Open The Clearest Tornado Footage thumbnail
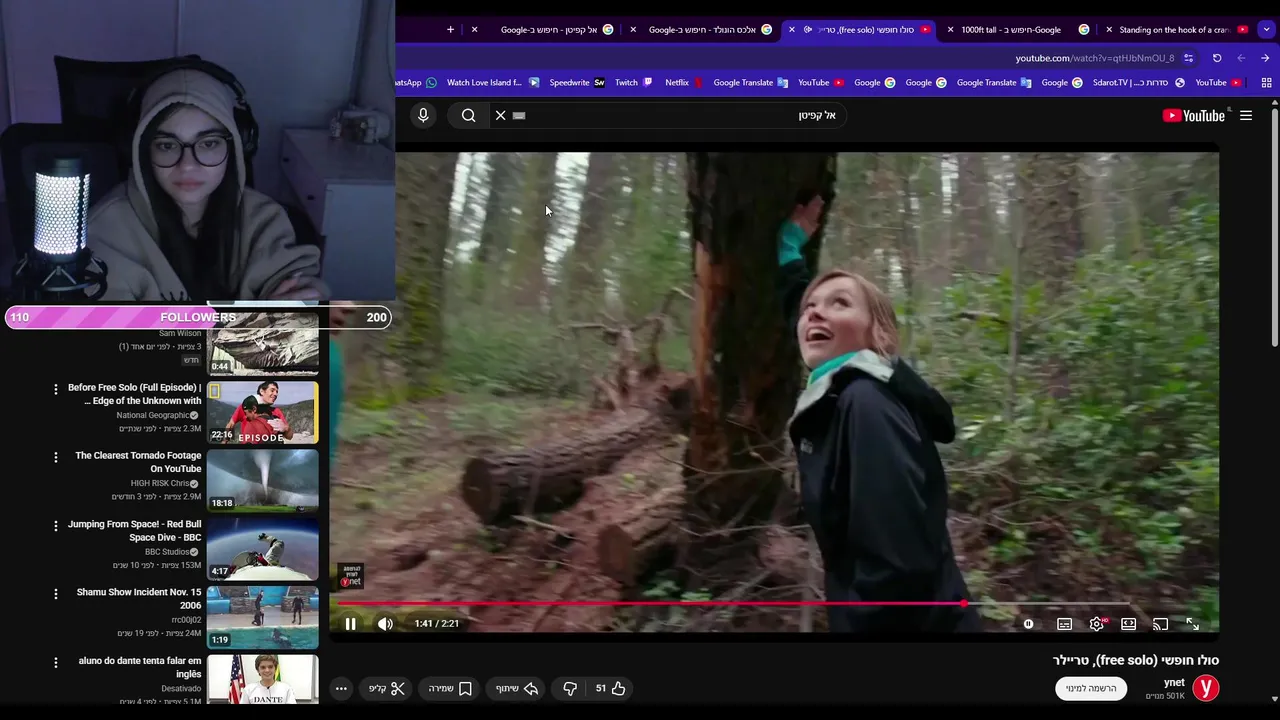1280x720 pixels. [x=263, y=480]
